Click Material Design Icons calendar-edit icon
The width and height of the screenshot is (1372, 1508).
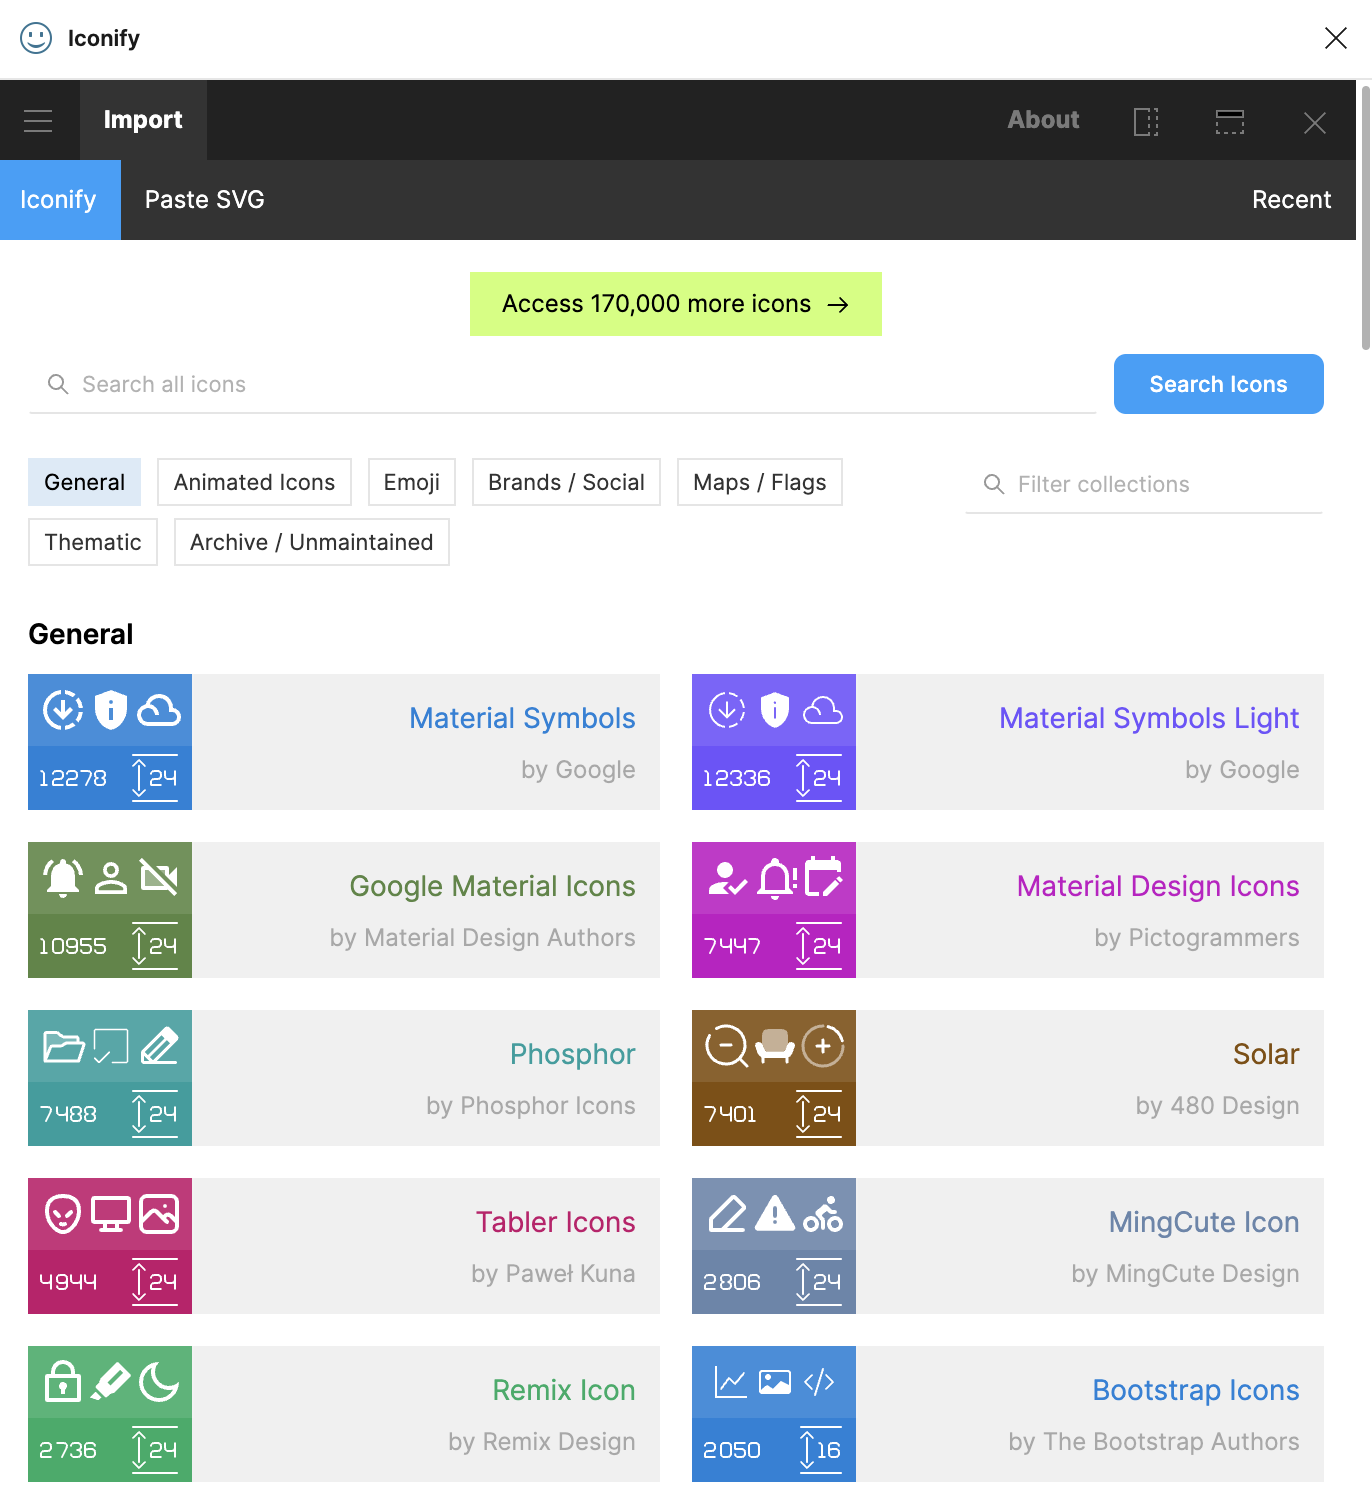point(824,877)
